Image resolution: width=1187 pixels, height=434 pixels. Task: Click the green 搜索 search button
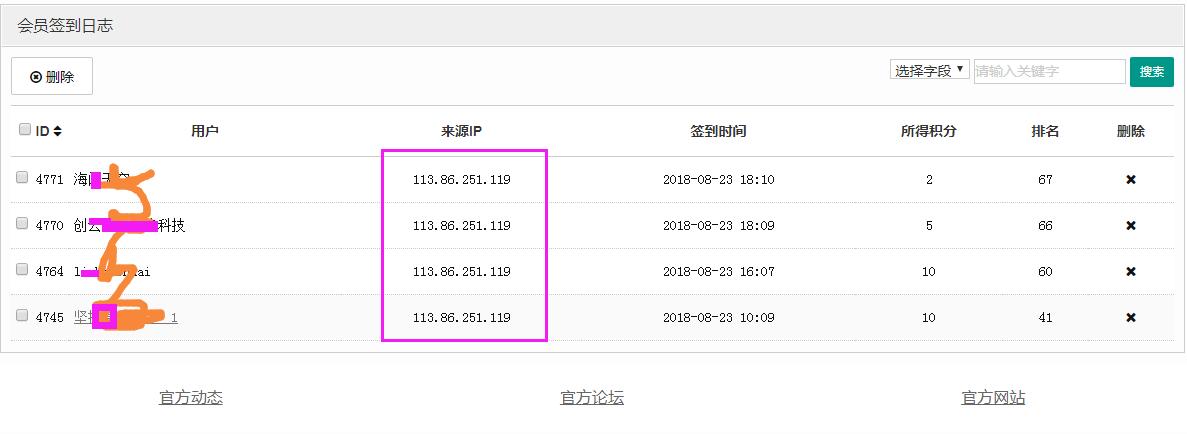(1151, 72)
